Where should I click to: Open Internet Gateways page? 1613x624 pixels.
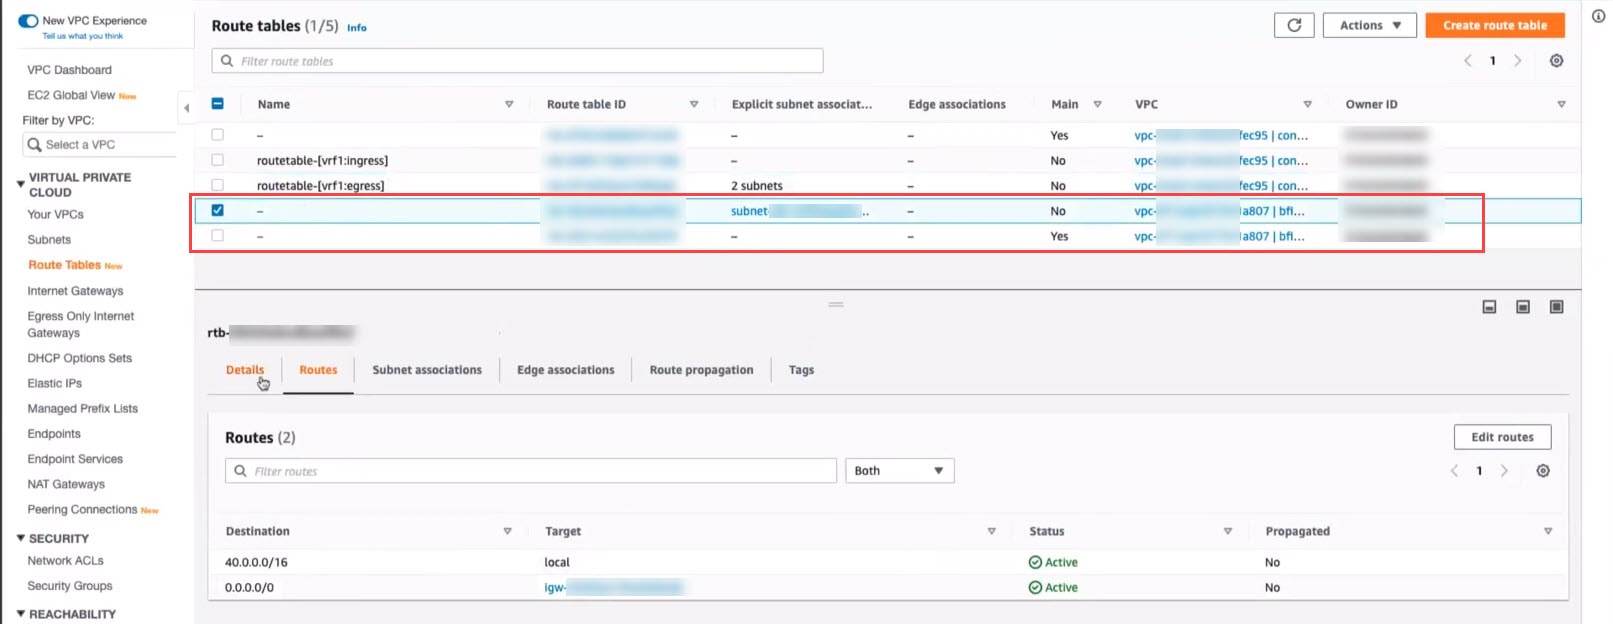click(76, 291)
